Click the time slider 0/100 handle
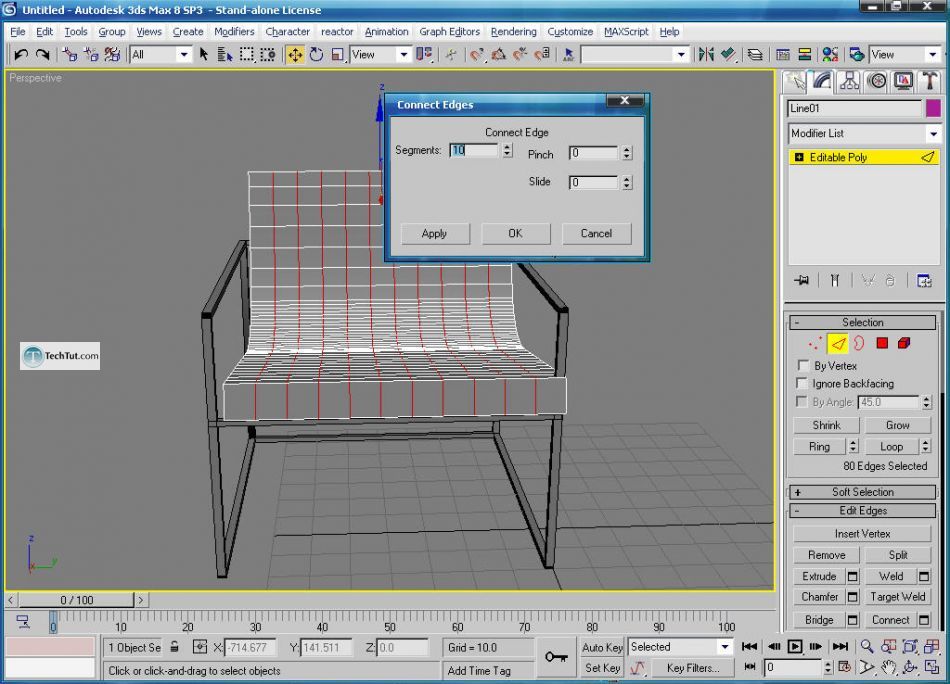The width and height of the screenshot is (950, 684). (76, 600)
